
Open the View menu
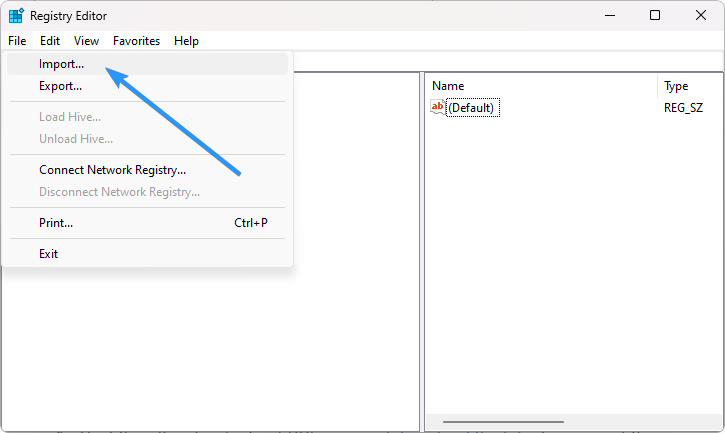tap(86, 41)
